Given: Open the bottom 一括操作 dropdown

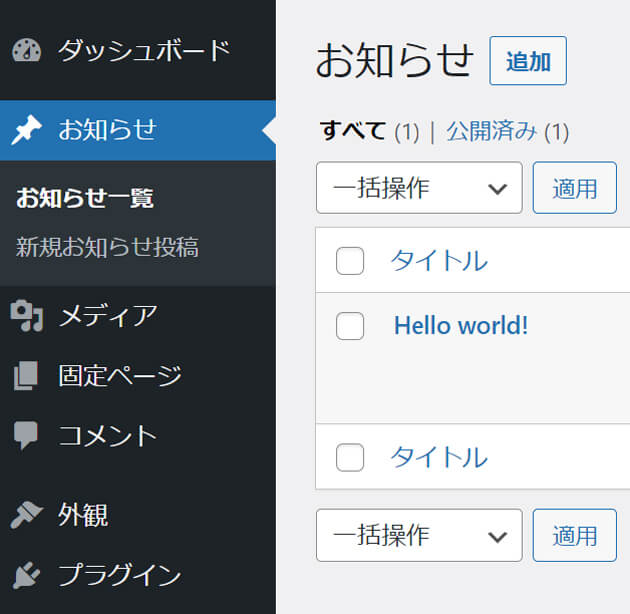Looking at the screenshot, I should tap(419, 535).
